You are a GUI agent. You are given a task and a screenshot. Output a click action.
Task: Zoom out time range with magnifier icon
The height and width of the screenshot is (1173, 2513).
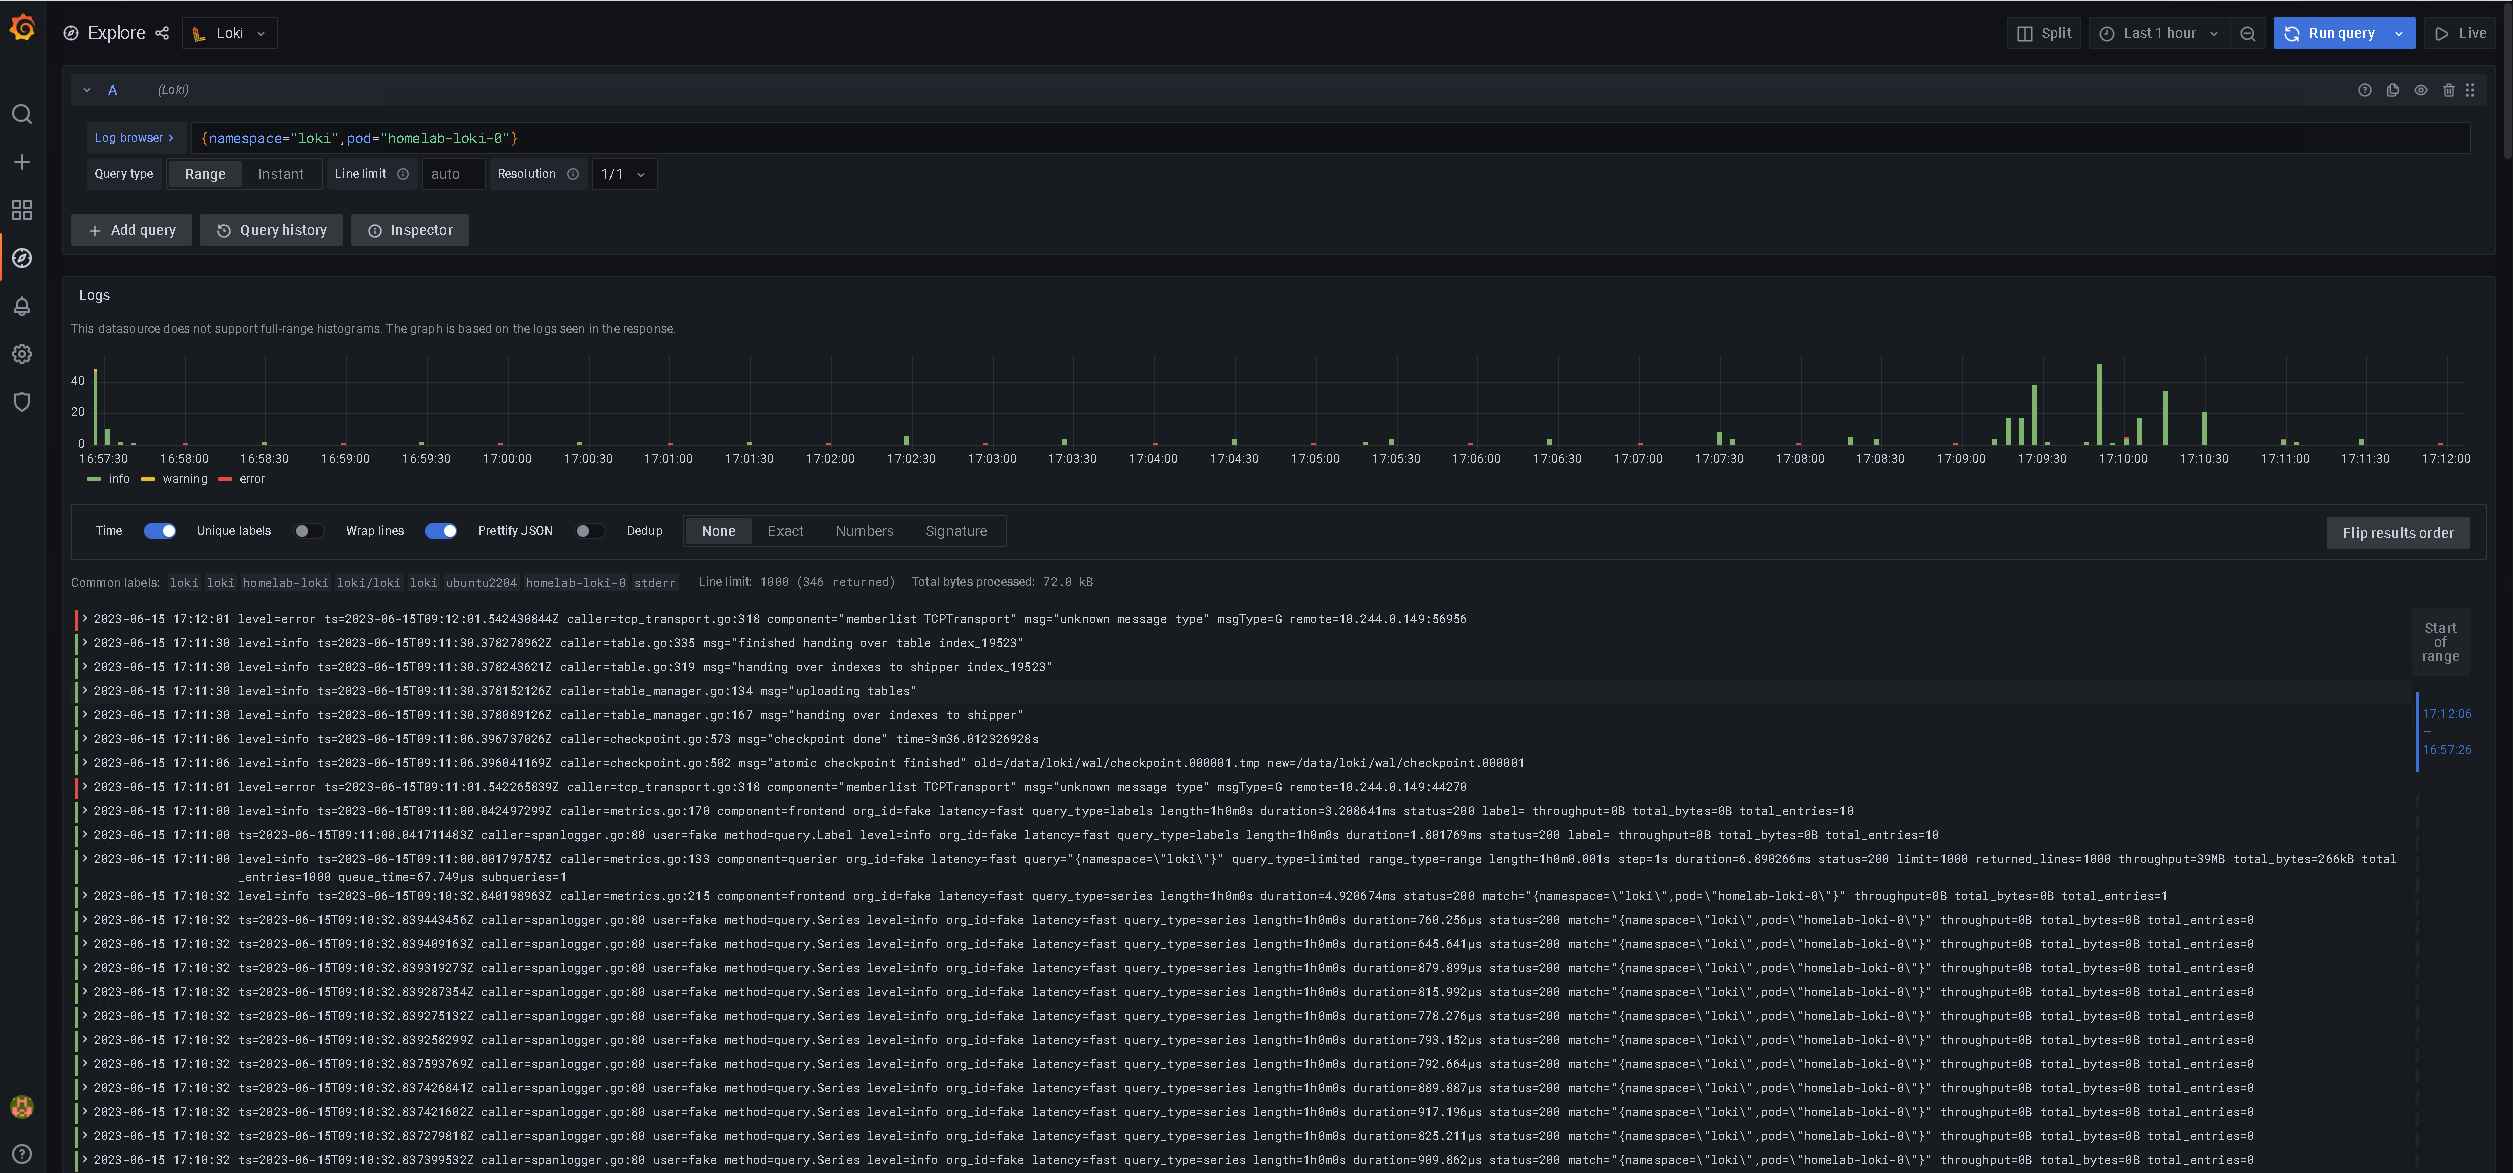pyautogui.click(x=2247, y=33)
